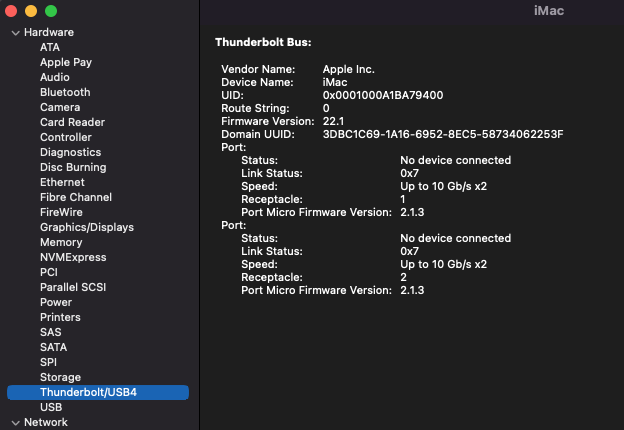The height and width of the screenshot is (430, 624).
Task: Collapse the Network section chevron
Action: pos(16,423)
